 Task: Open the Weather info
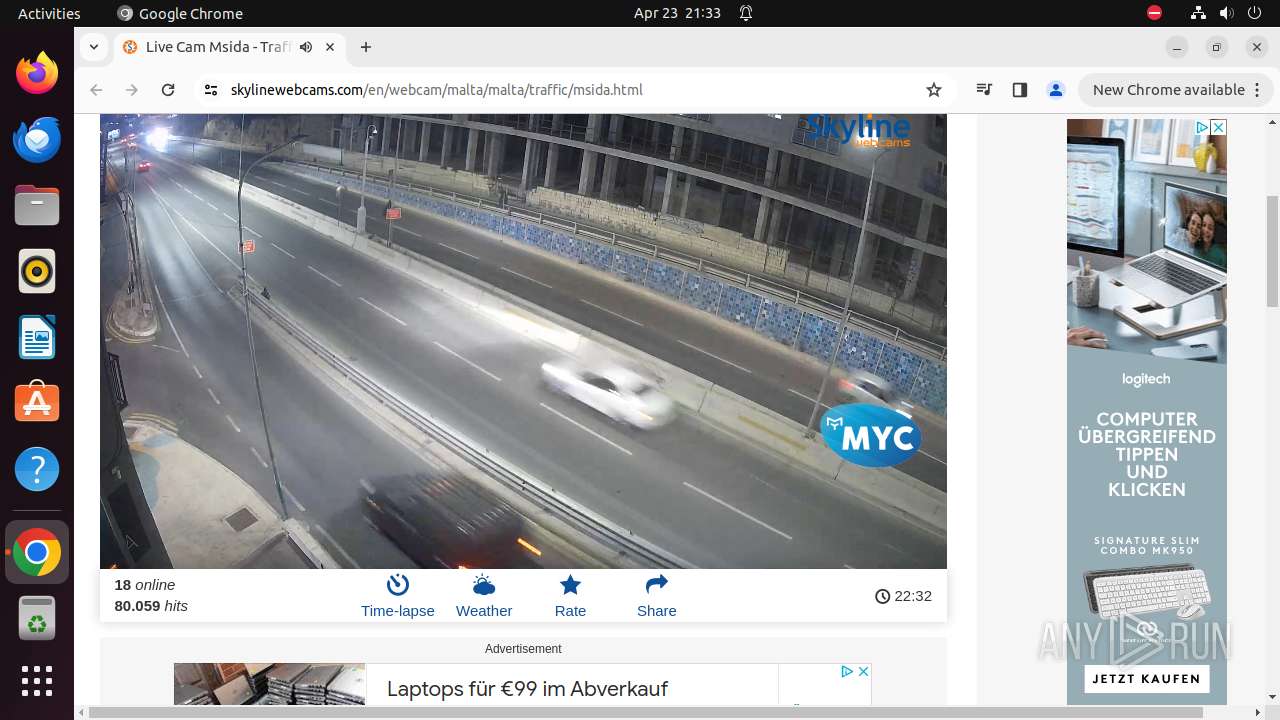pyautogui.click(x=484, y=596)
